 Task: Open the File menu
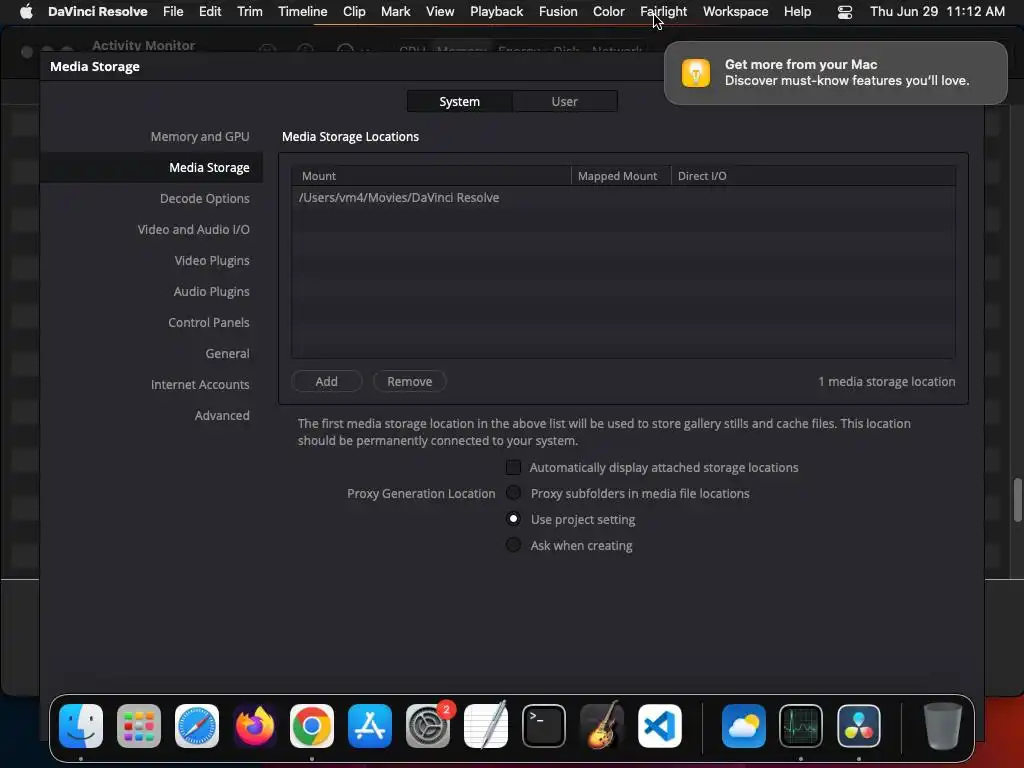click(x=173, y=11)
